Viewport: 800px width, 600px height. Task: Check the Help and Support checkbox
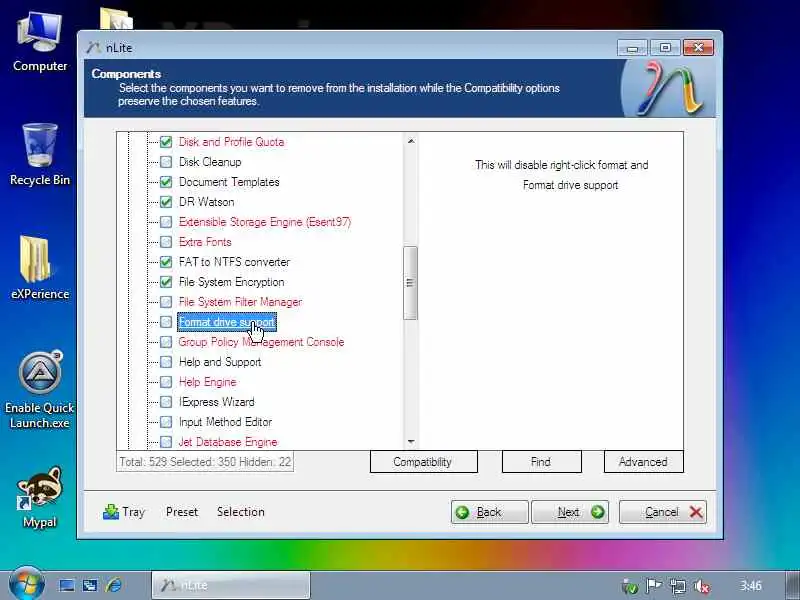[166, 362]
